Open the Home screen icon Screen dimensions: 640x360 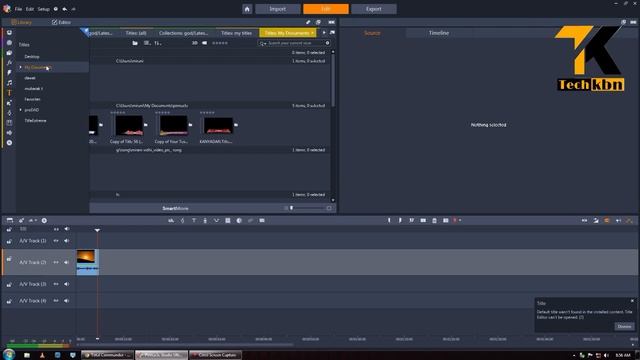coord(247,9)
